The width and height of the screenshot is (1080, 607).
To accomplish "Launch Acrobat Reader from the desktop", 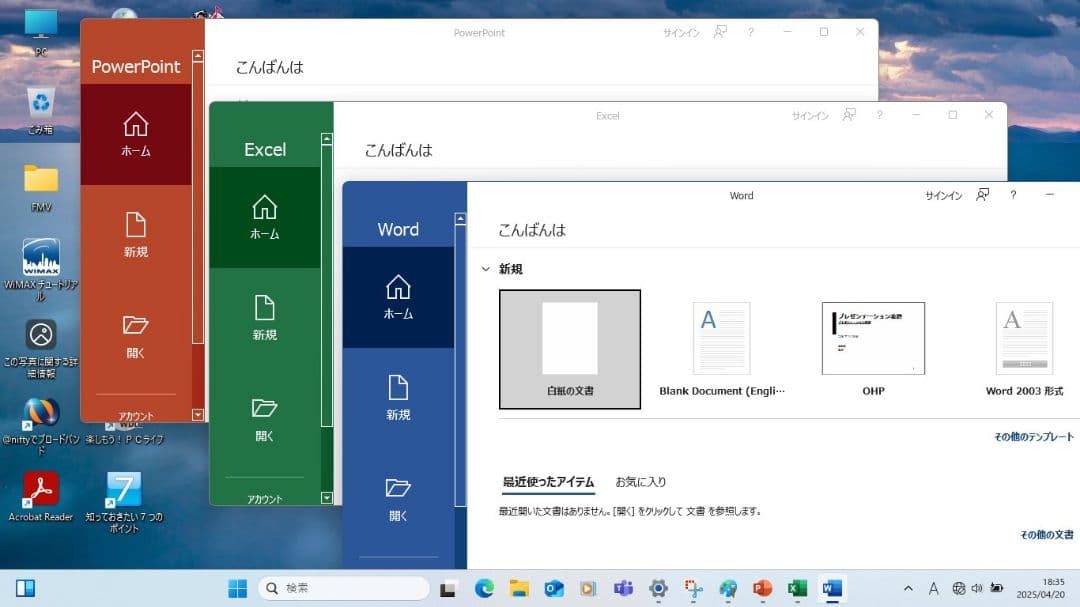I will point(40,495).
